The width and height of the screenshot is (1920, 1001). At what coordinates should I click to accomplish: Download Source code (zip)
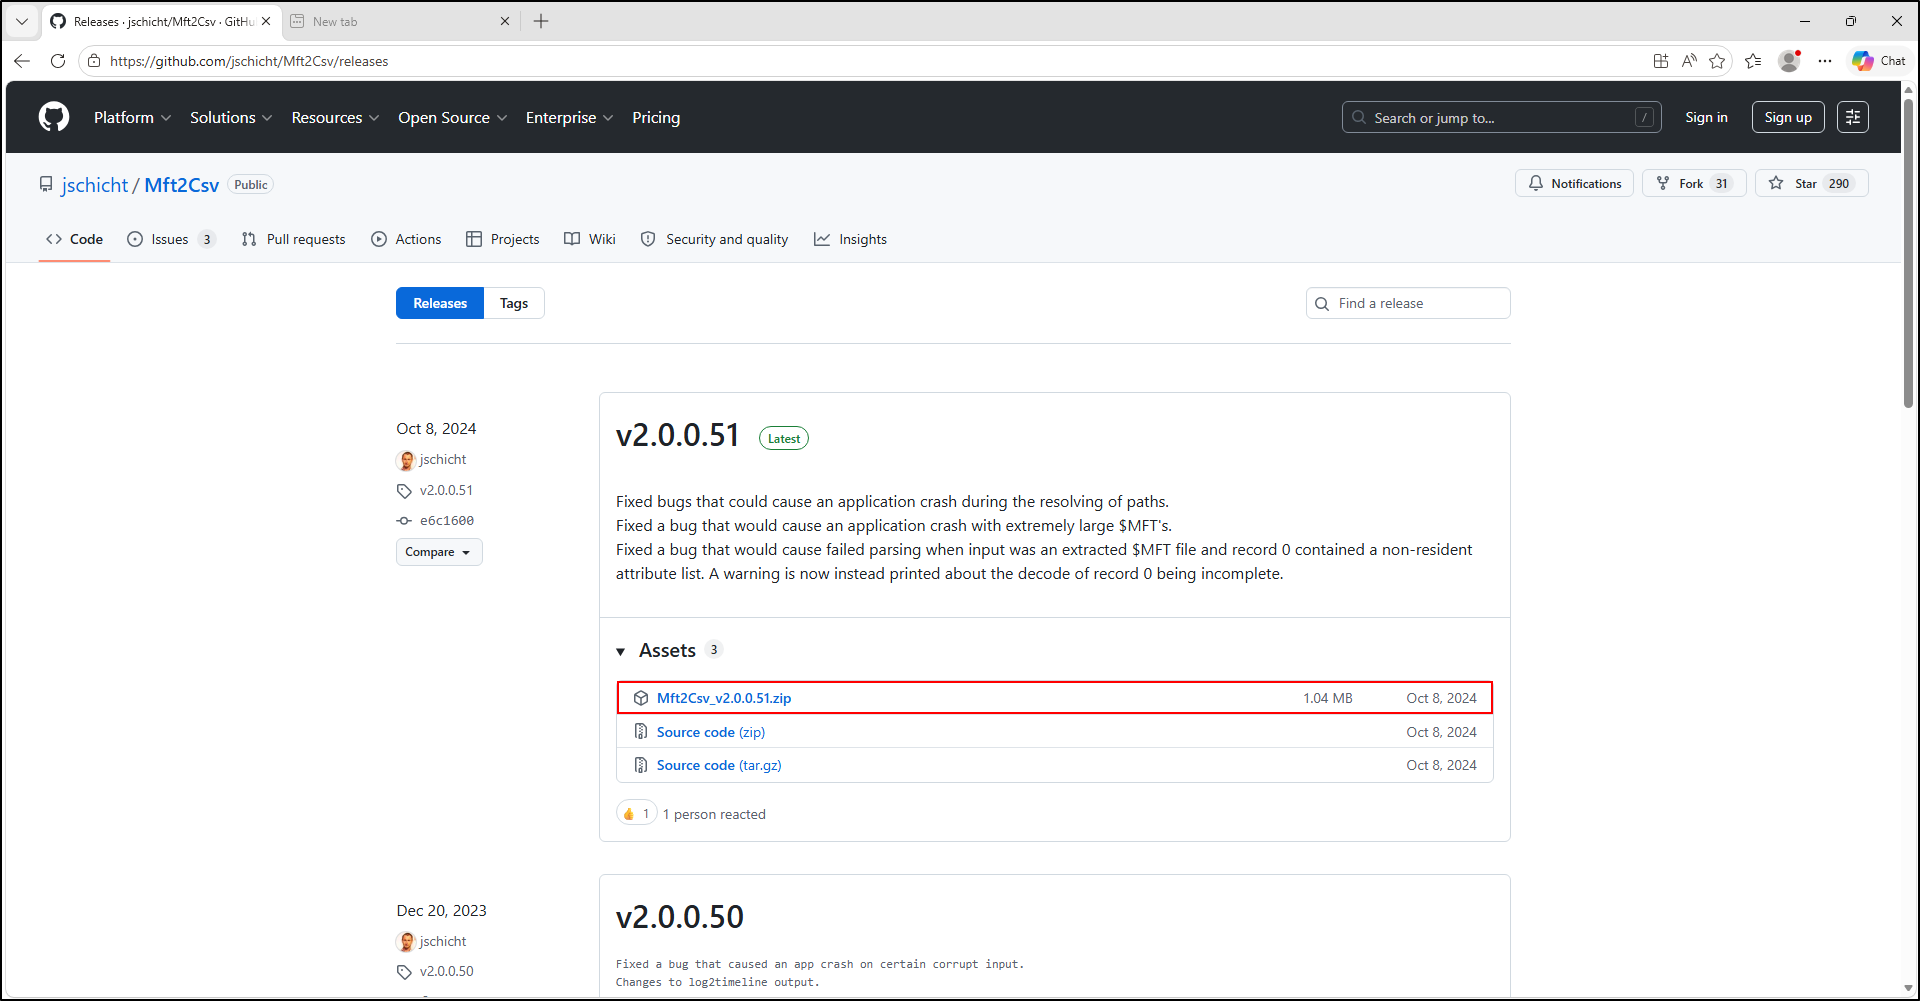click(x=711, y=732)
